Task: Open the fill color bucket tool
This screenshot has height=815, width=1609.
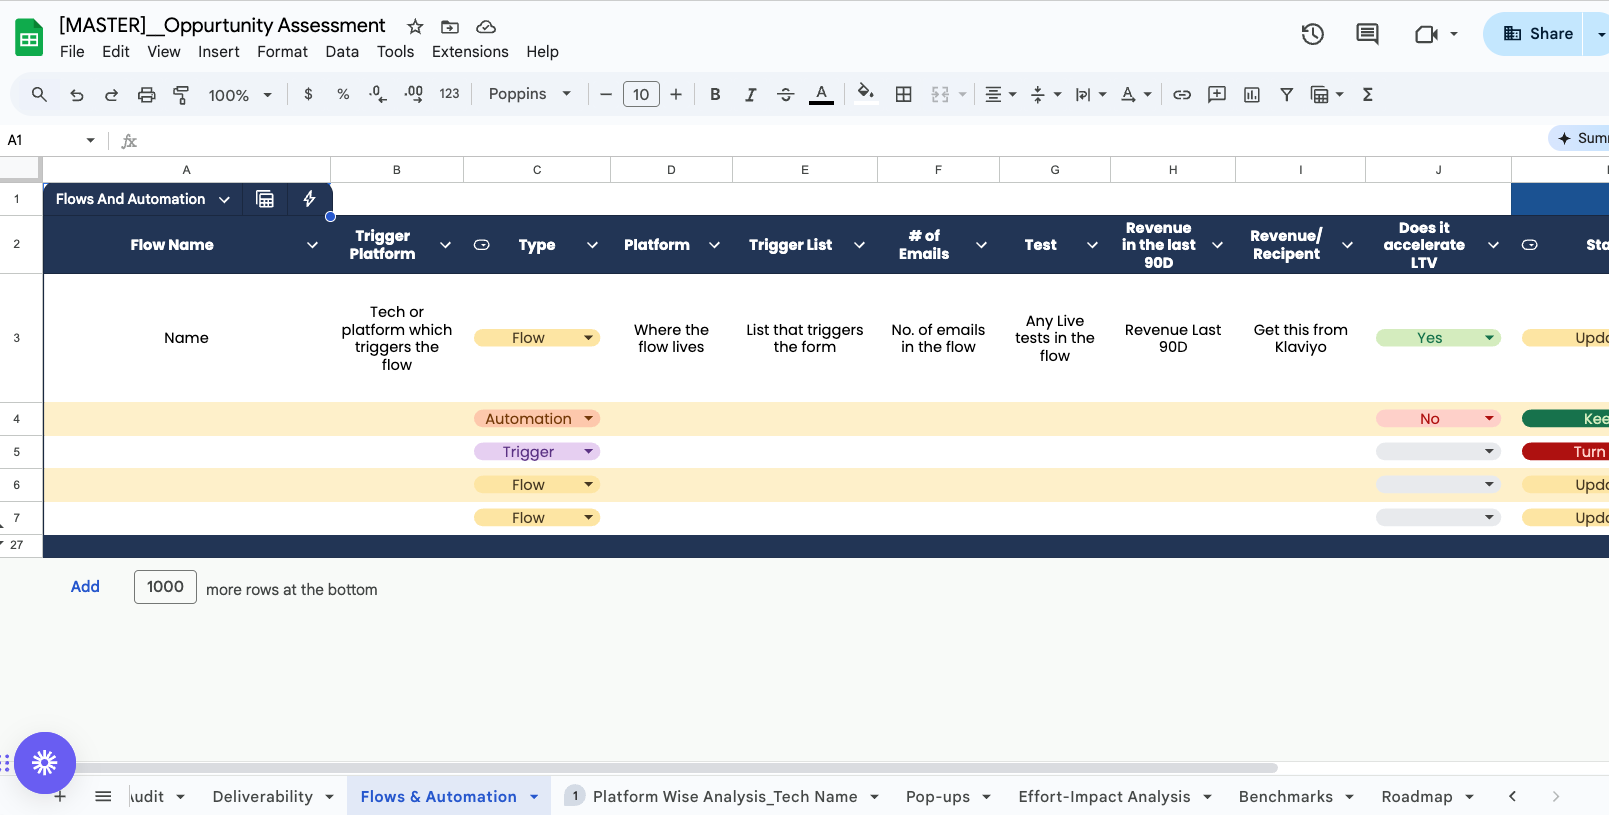Action: (866, 93)
